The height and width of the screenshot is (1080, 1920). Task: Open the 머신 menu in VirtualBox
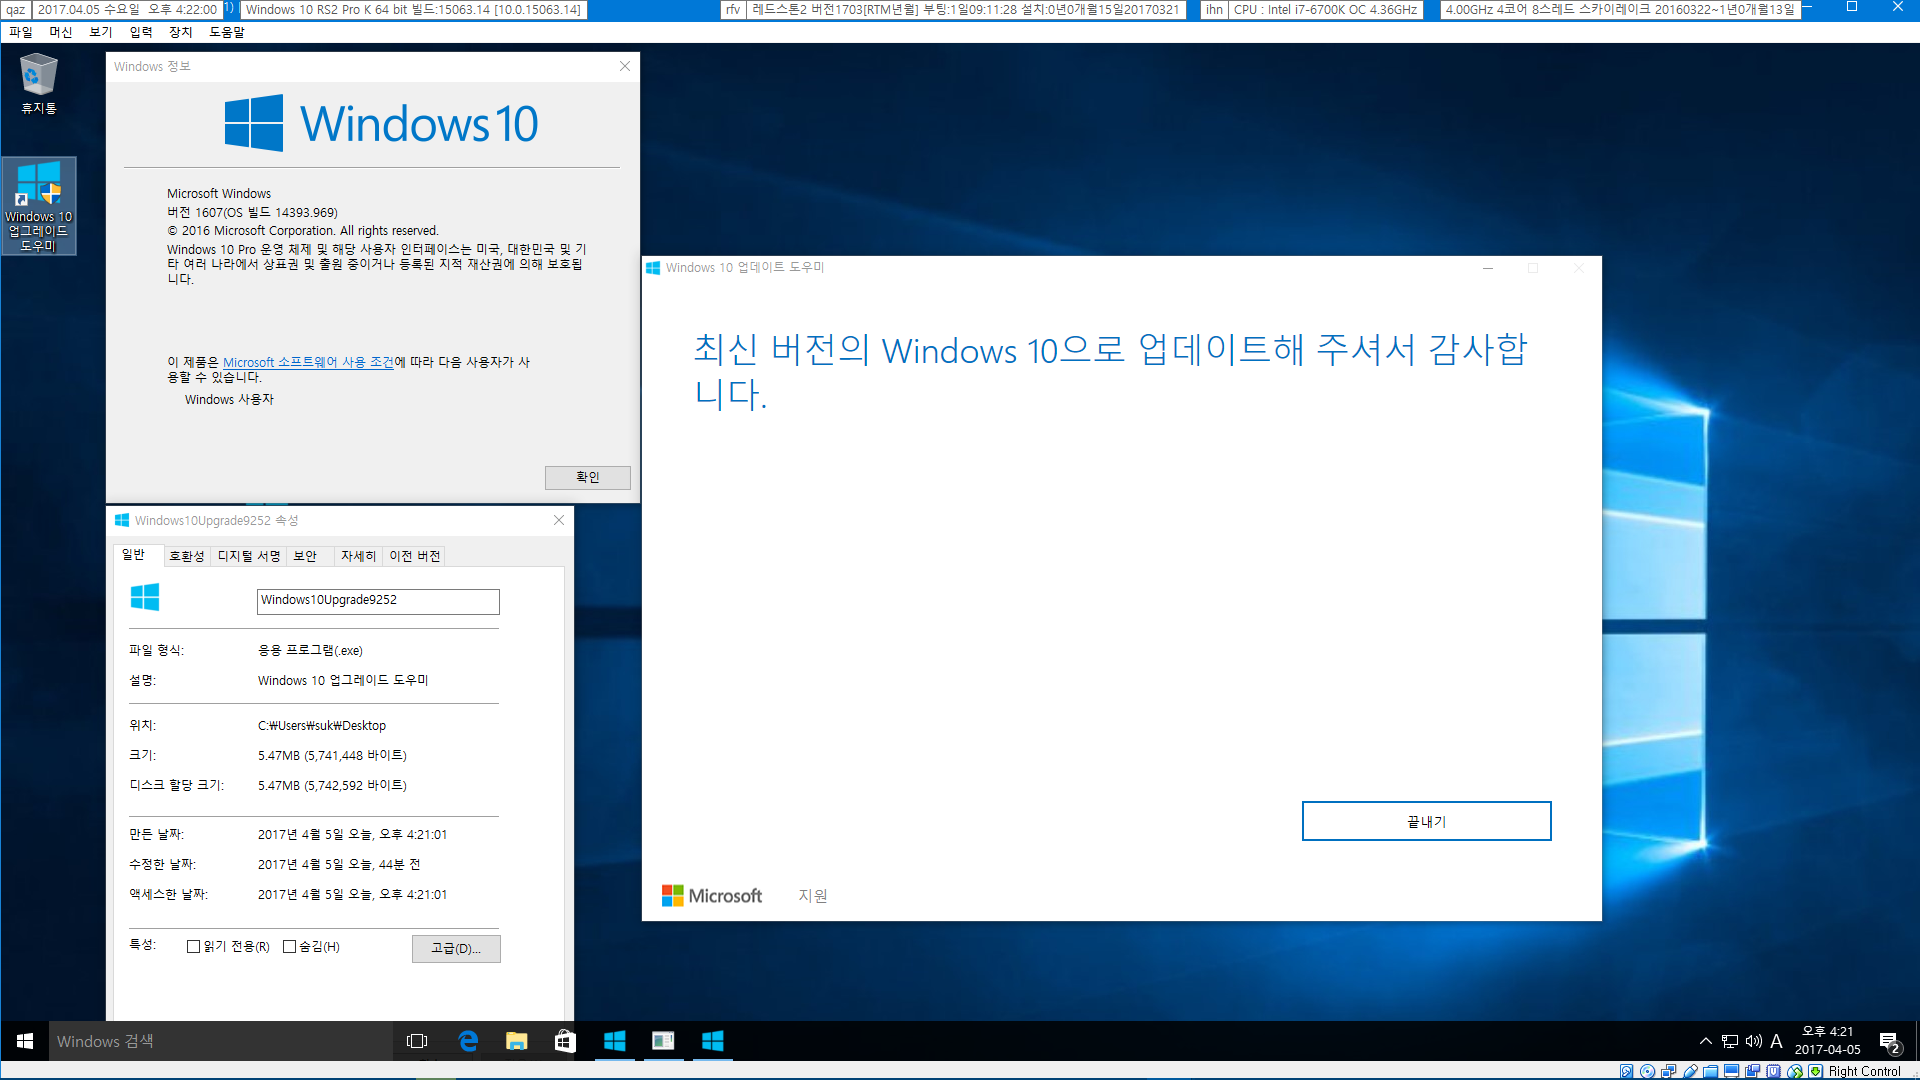pos(61,32)
